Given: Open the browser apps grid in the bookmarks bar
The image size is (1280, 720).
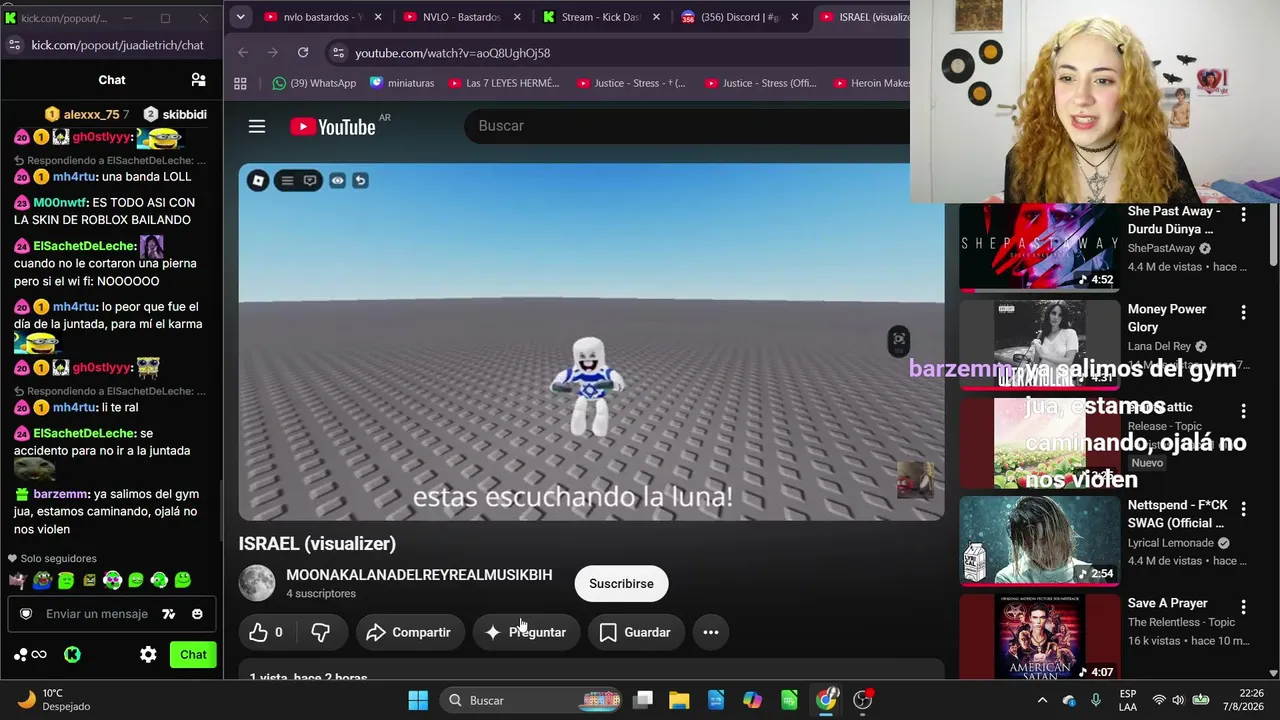Looking at the screenshot, I should tap(240, 84).
